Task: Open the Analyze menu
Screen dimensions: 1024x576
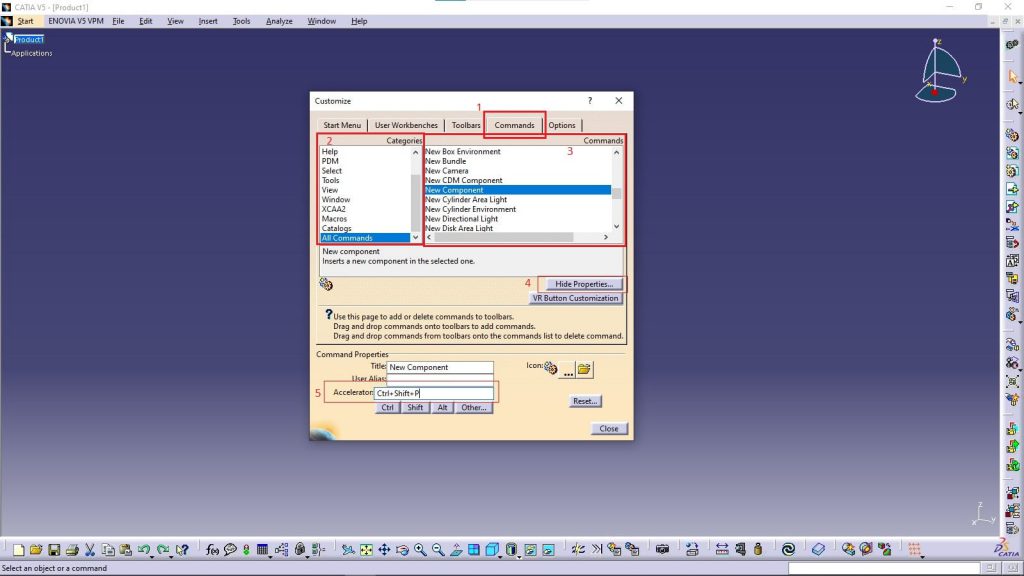Action: coord(279,21)
